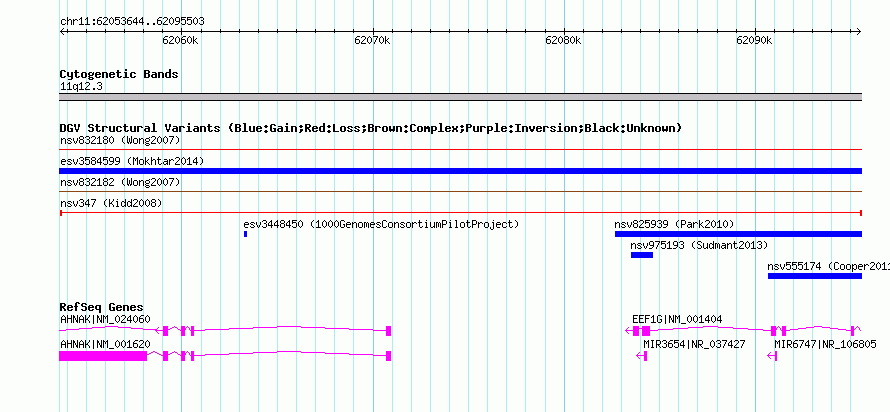This screenshot has width=890, height=412.
Task: Click the MIR6747 gene arrow glyph
Action: tap(773, 356)
